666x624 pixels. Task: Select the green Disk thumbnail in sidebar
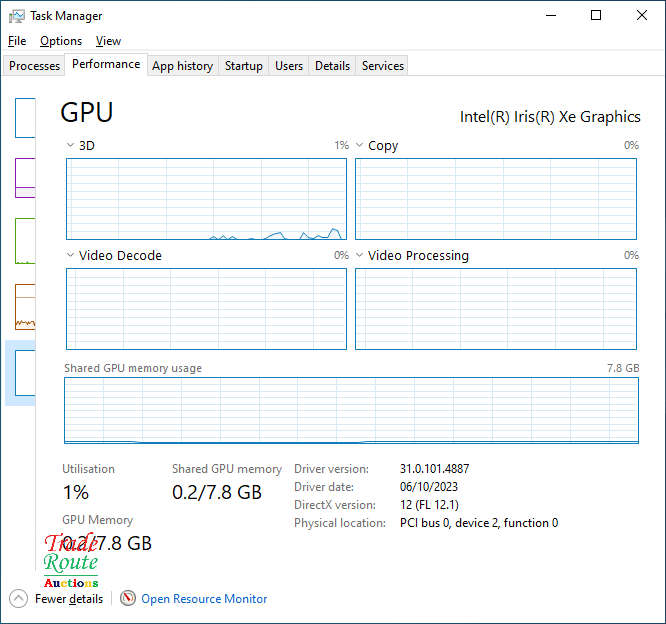point(25,241)
